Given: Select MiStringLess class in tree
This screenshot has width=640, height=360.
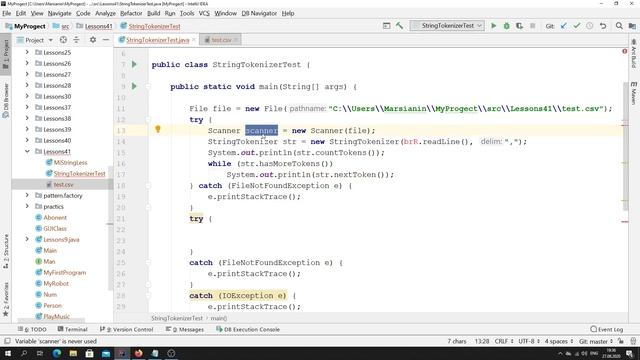Looking at the screenshot, I should 70,162.
